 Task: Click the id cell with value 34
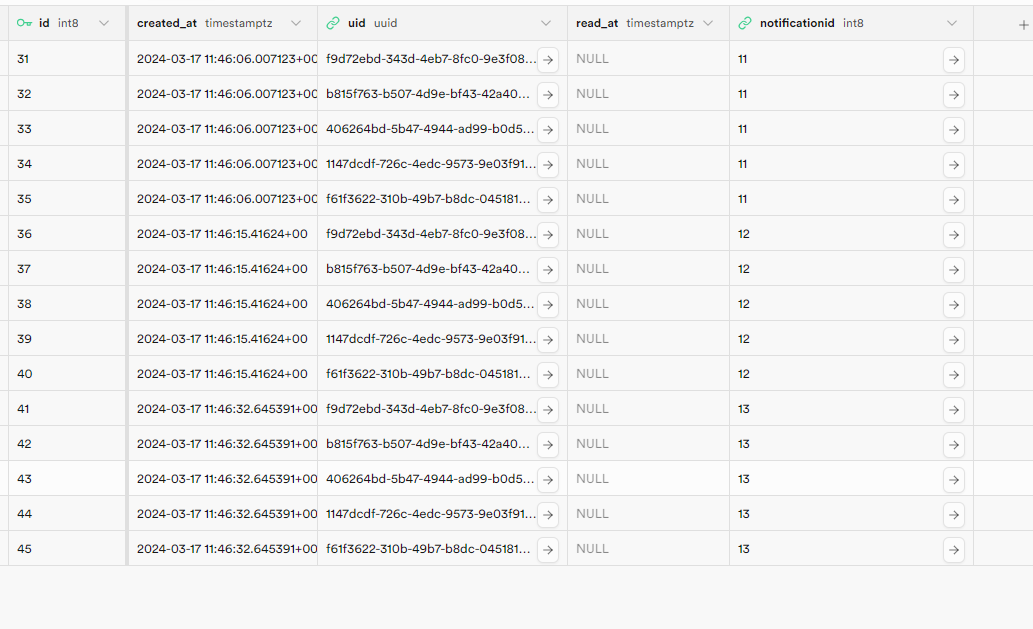coord(24,164)
